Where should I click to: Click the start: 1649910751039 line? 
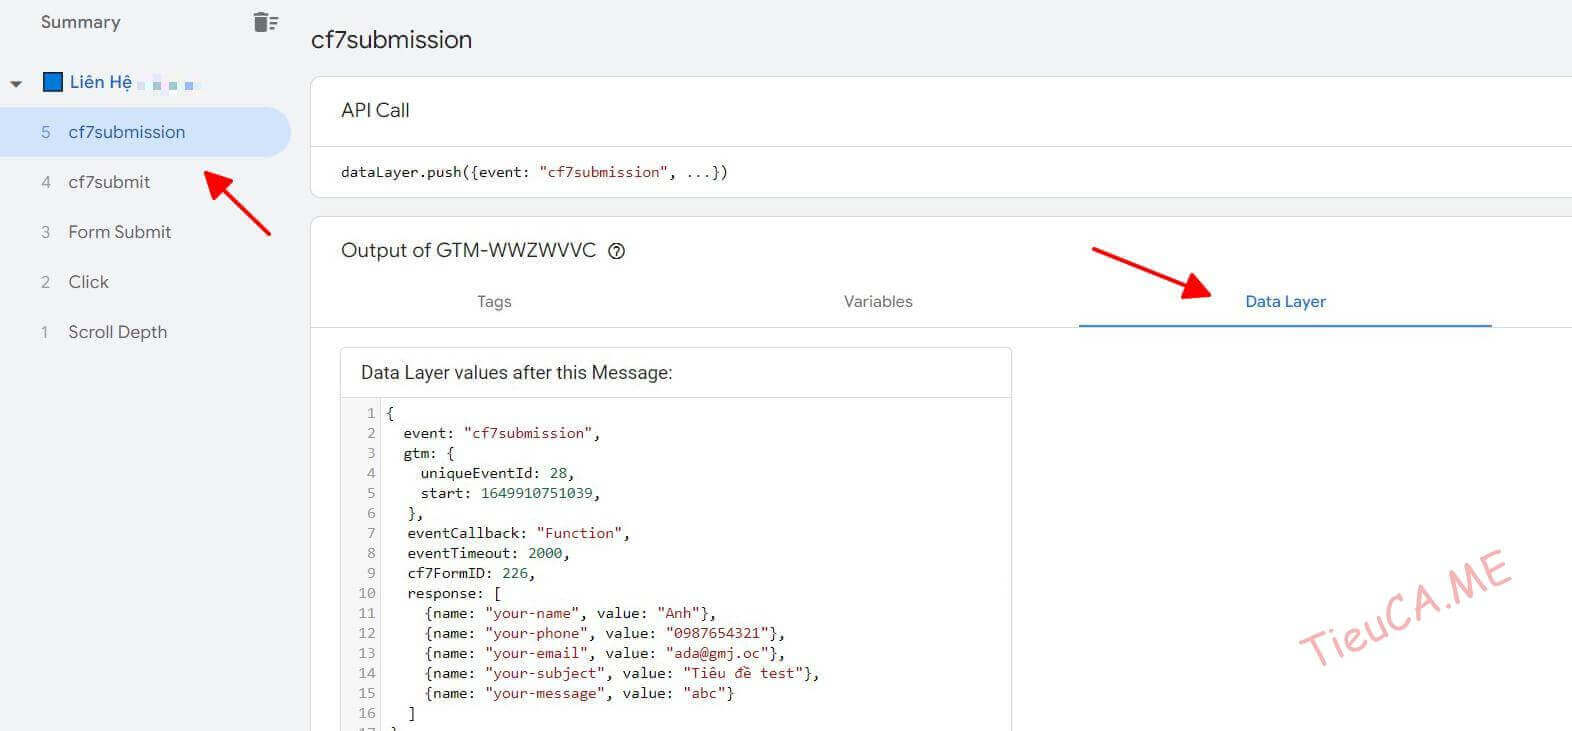pos(510,493)
